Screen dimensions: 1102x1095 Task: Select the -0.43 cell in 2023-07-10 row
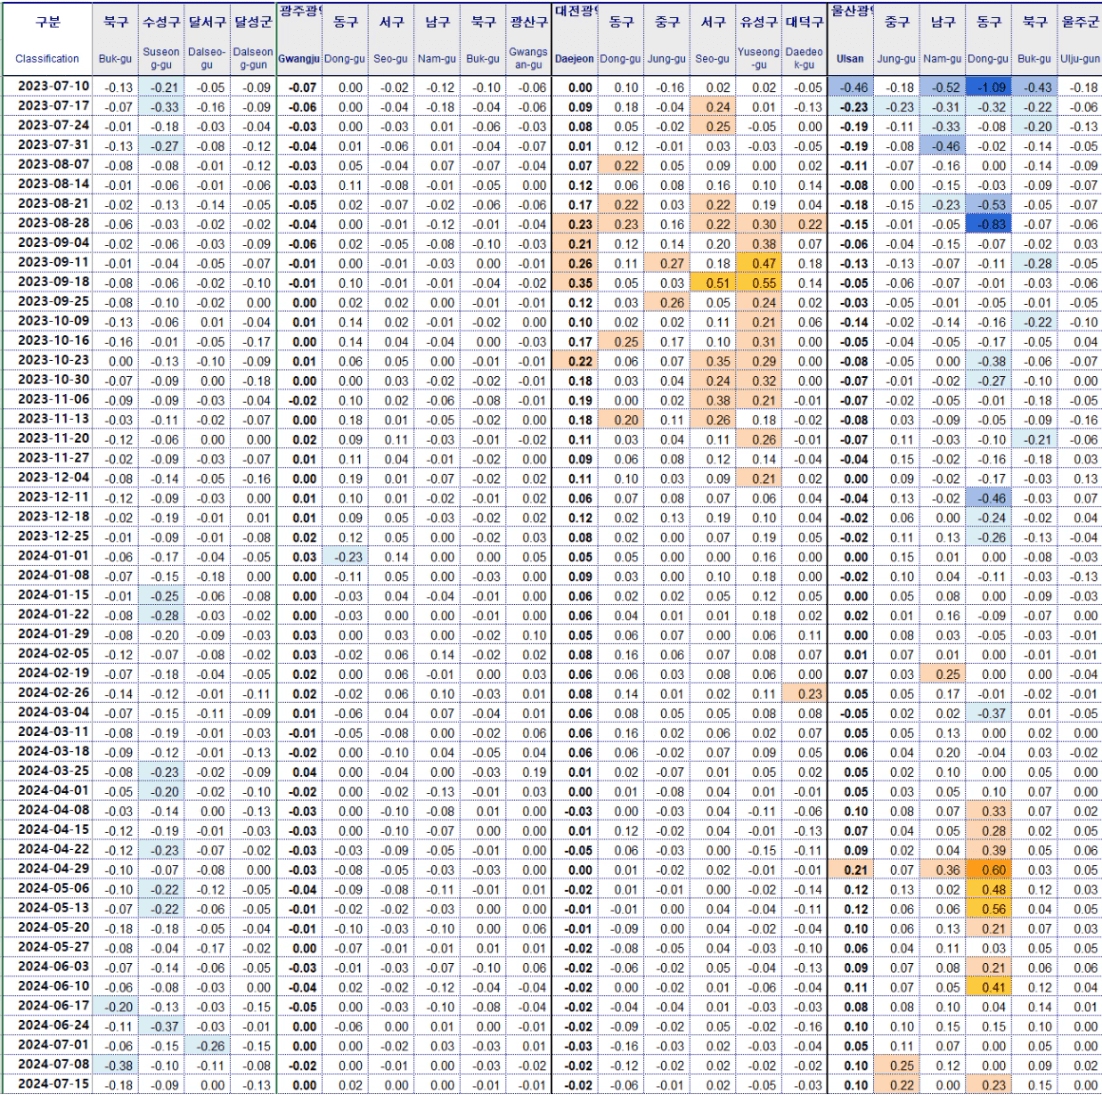1035,87
